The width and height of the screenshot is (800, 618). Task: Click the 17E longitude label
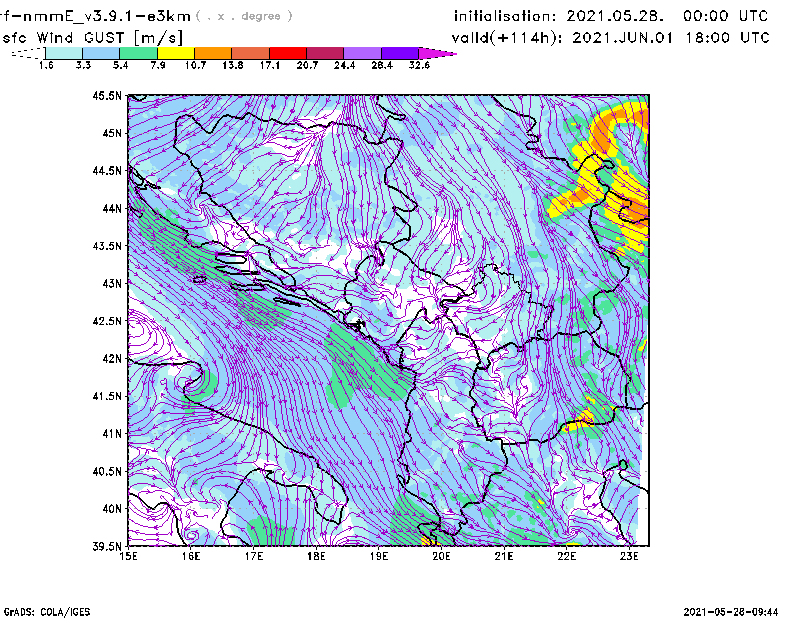(x=254, y=556)
